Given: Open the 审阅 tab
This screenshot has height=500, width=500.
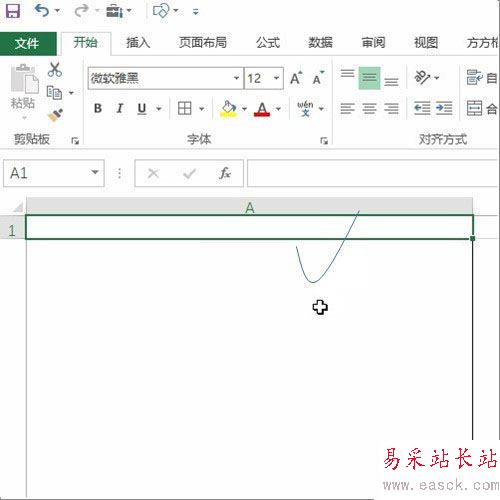Looking at the screenshot, I should tap(373, 43).
